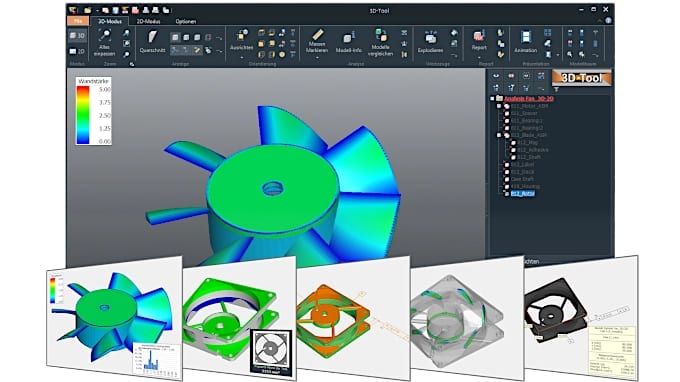
Task: Select the 014_Housing tree entry
Action: (525, 186)
